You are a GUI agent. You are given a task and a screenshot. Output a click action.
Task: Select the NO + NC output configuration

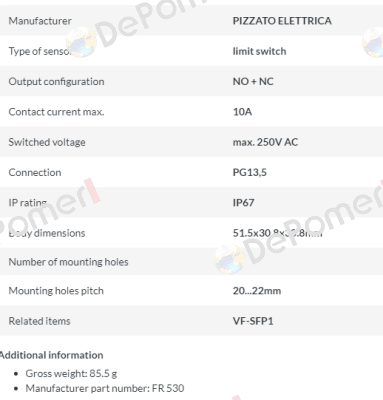(253, 82)
